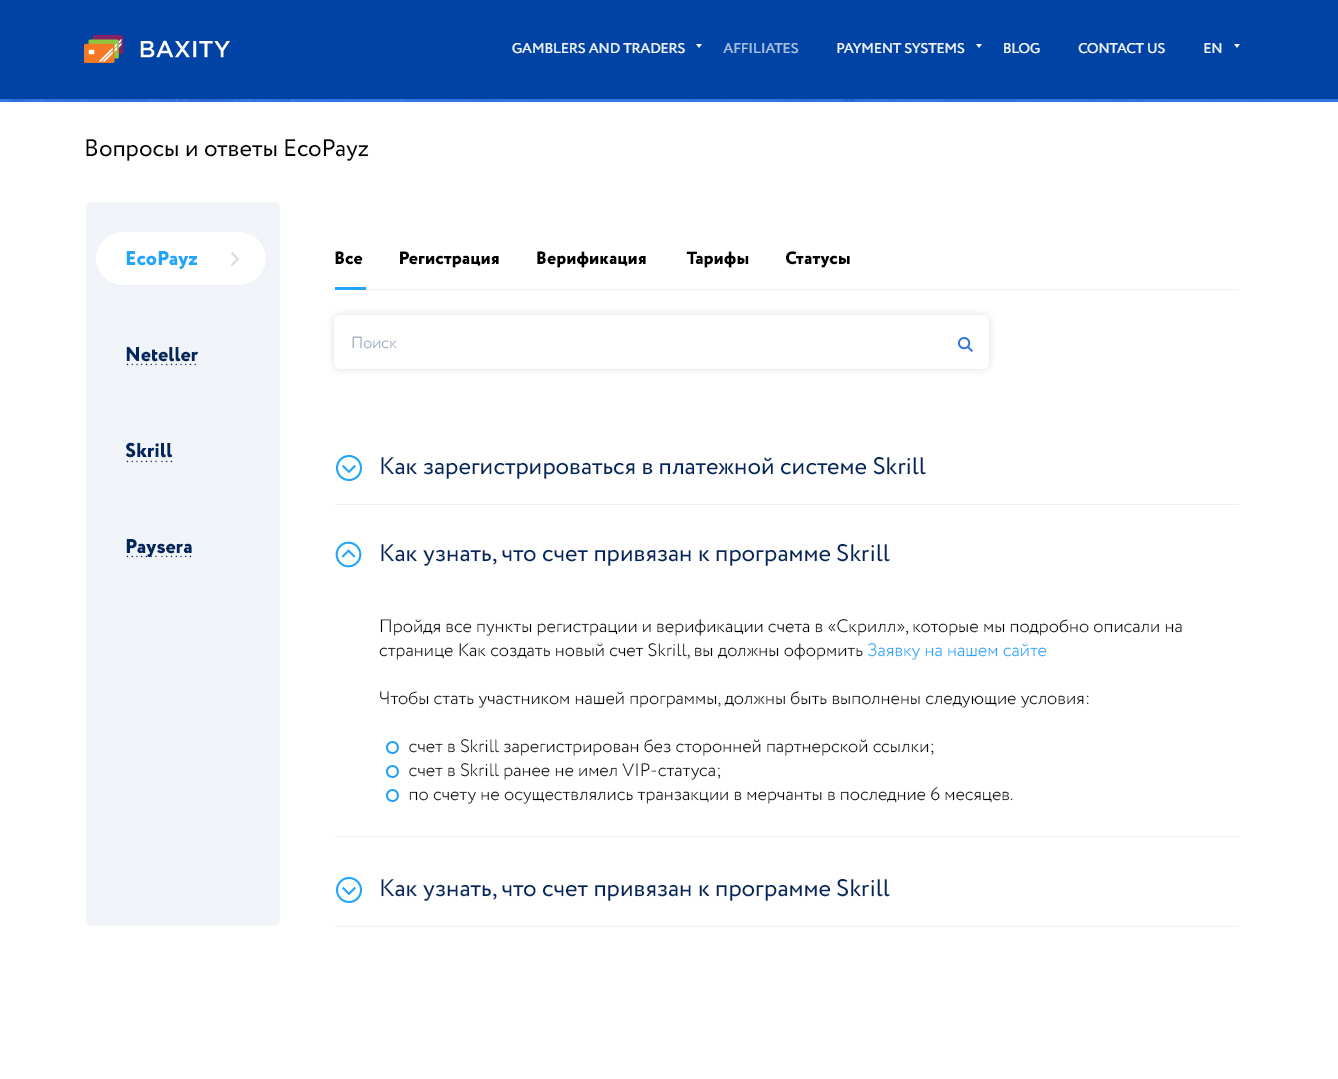The width and height of the screenshot is (1338, 1079).
Task: Collapse the open Skrill account question
Action: 349,555
